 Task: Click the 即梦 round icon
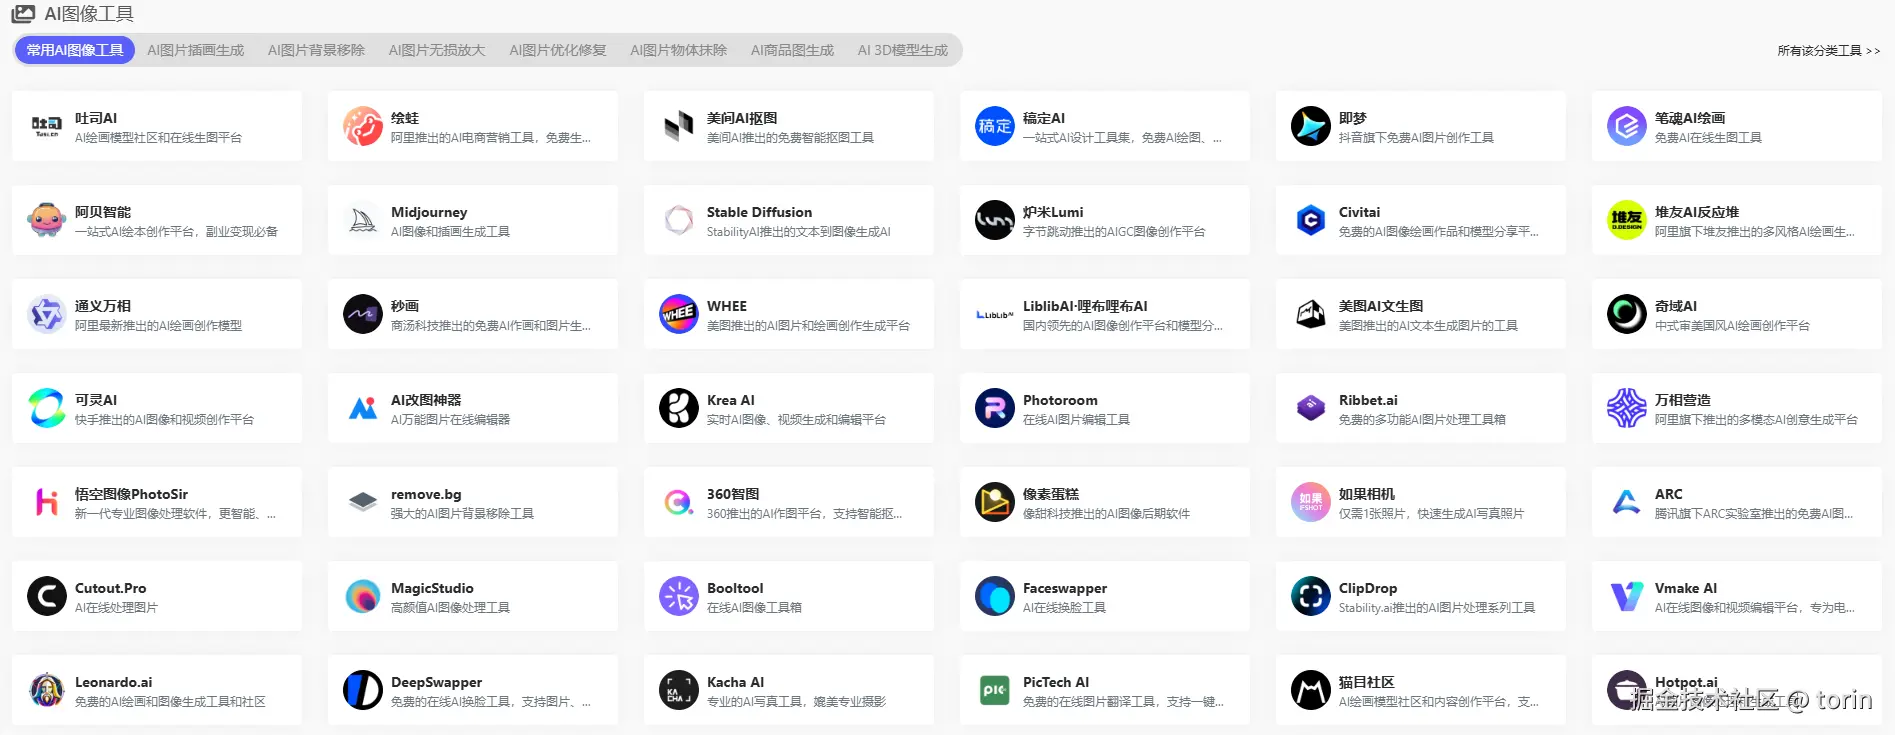(x=1311, y=126)
